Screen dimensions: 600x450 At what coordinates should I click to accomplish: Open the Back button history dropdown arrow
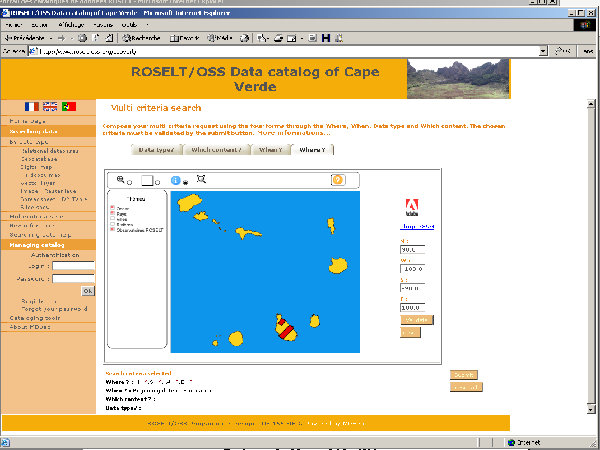click(x=51, y=38)
